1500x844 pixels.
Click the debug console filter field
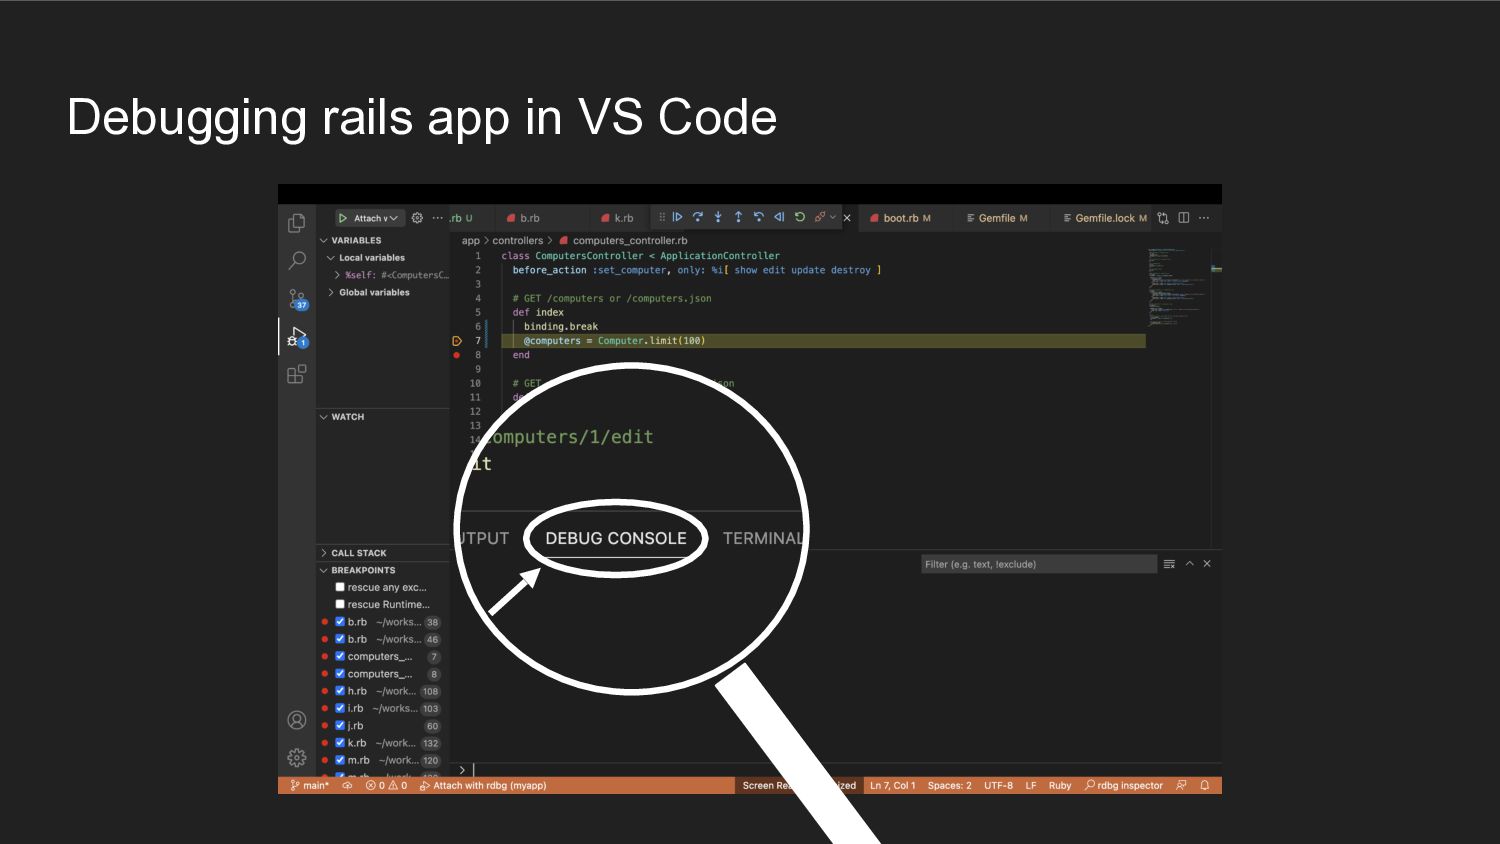1038,564
